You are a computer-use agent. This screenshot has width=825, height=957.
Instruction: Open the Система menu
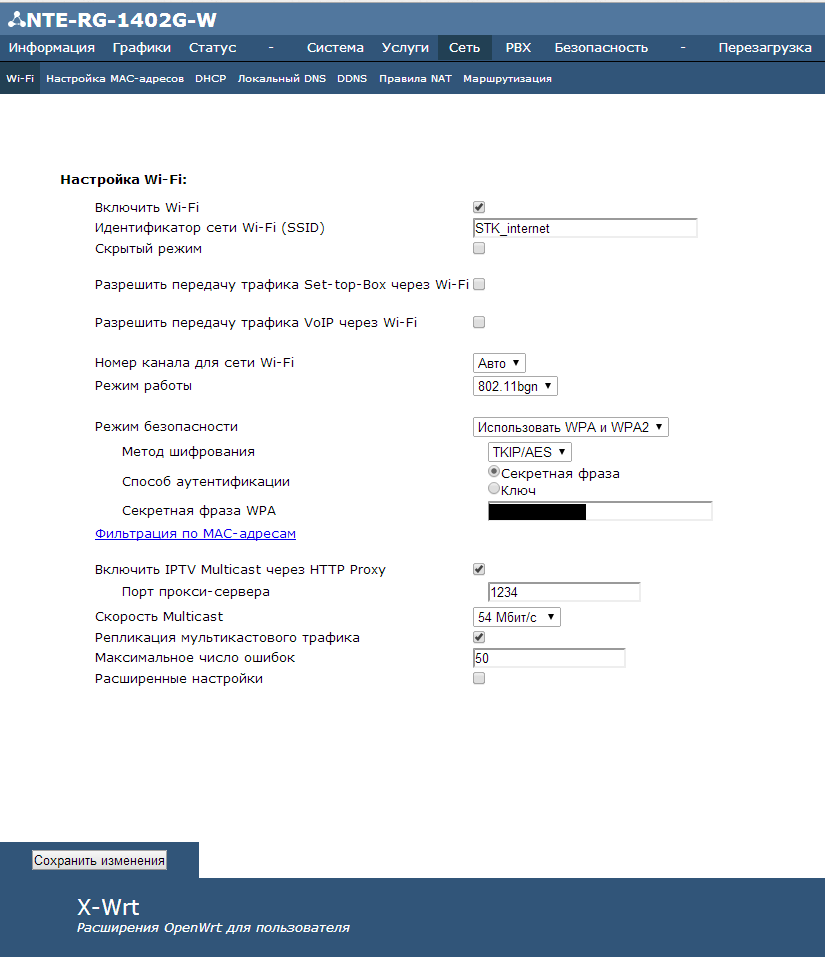(335, 48)
